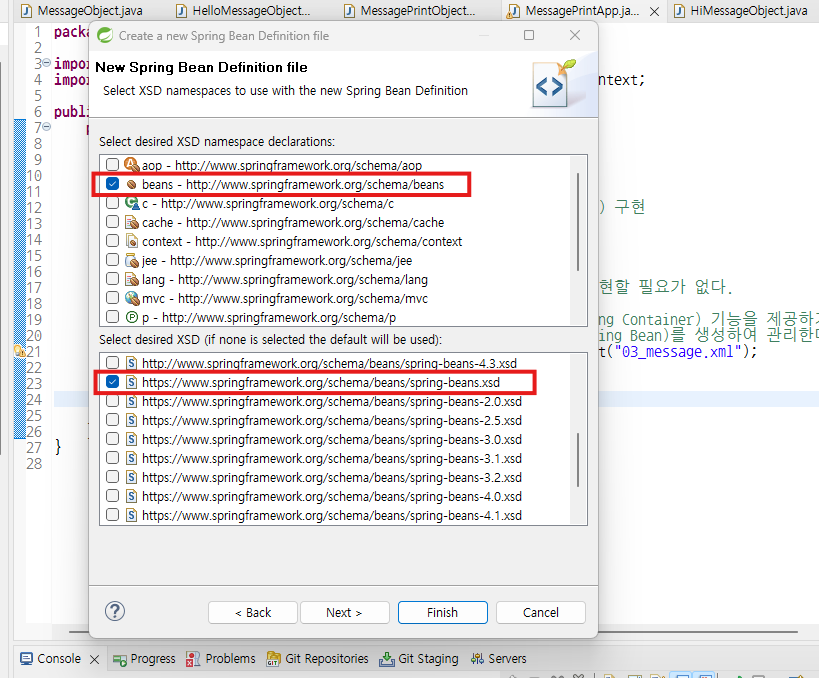Click the spring-beans-3.0.xsd file icon
The width and height of the screenshot is (819, 678).
pos(132,439)
